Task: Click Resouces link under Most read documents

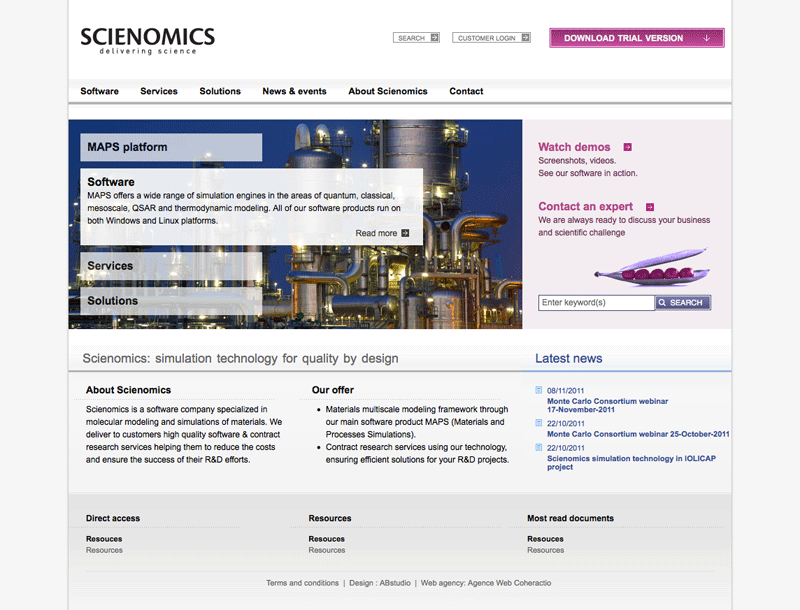Action: [545, 539]
